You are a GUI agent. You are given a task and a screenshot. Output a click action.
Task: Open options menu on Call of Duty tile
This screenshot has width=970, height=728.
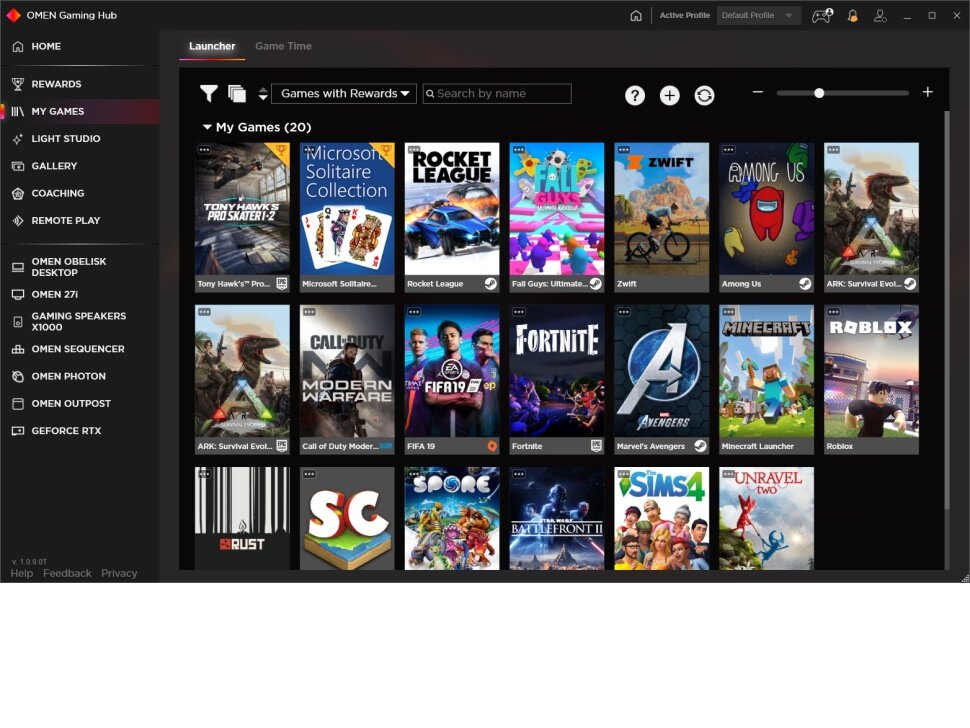pyautogui.click(x=309, y=312)
